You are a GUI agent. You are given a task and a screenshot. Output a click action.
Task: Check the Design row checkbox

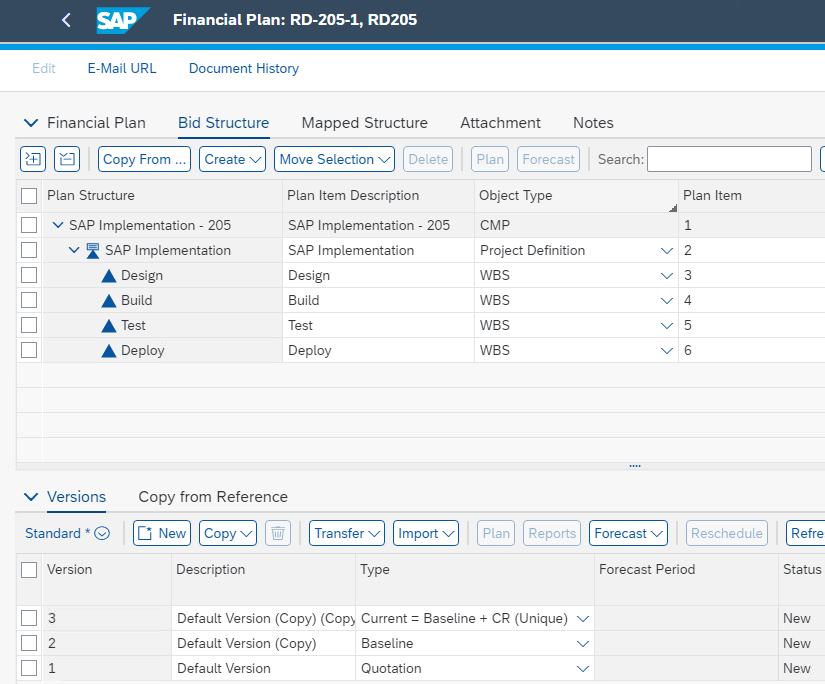pos(29,275)
